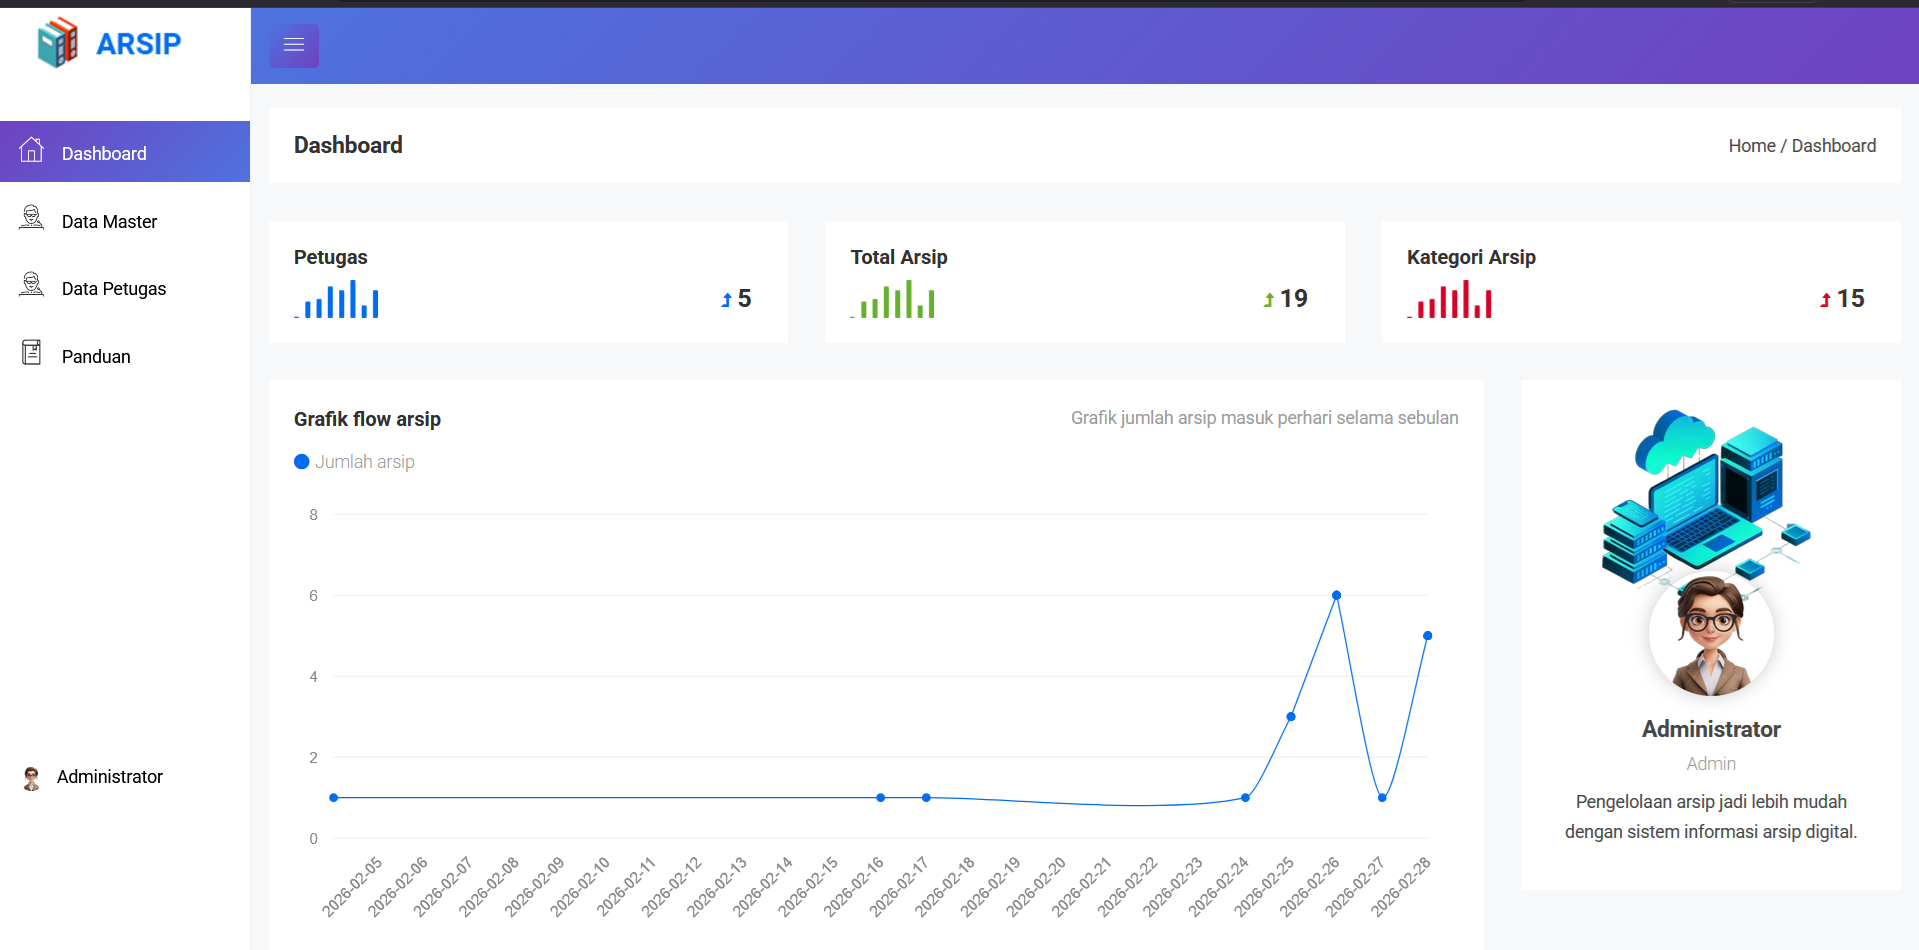This screenshot has height=950, width=1919.
Task: Click the Admin role label in profile card
Action: (x=1711, y=764)
